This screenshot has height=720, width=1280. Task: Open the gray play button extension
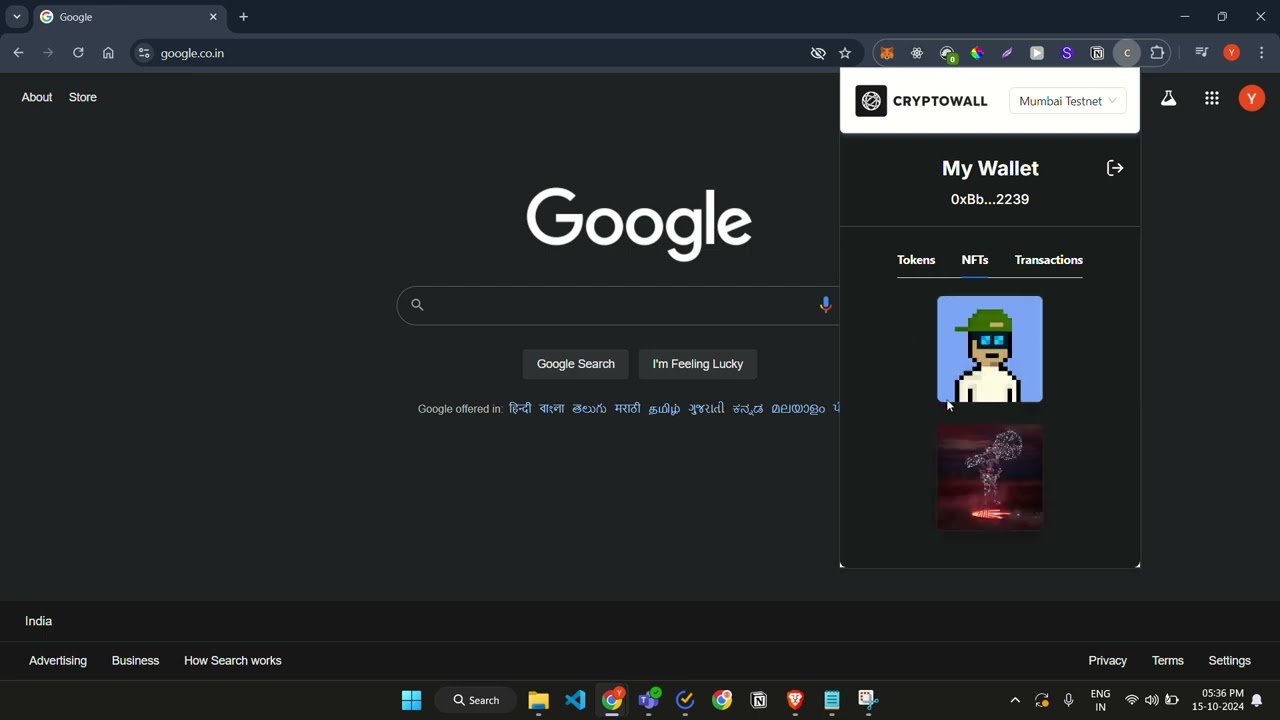(x=1037, y=54)
